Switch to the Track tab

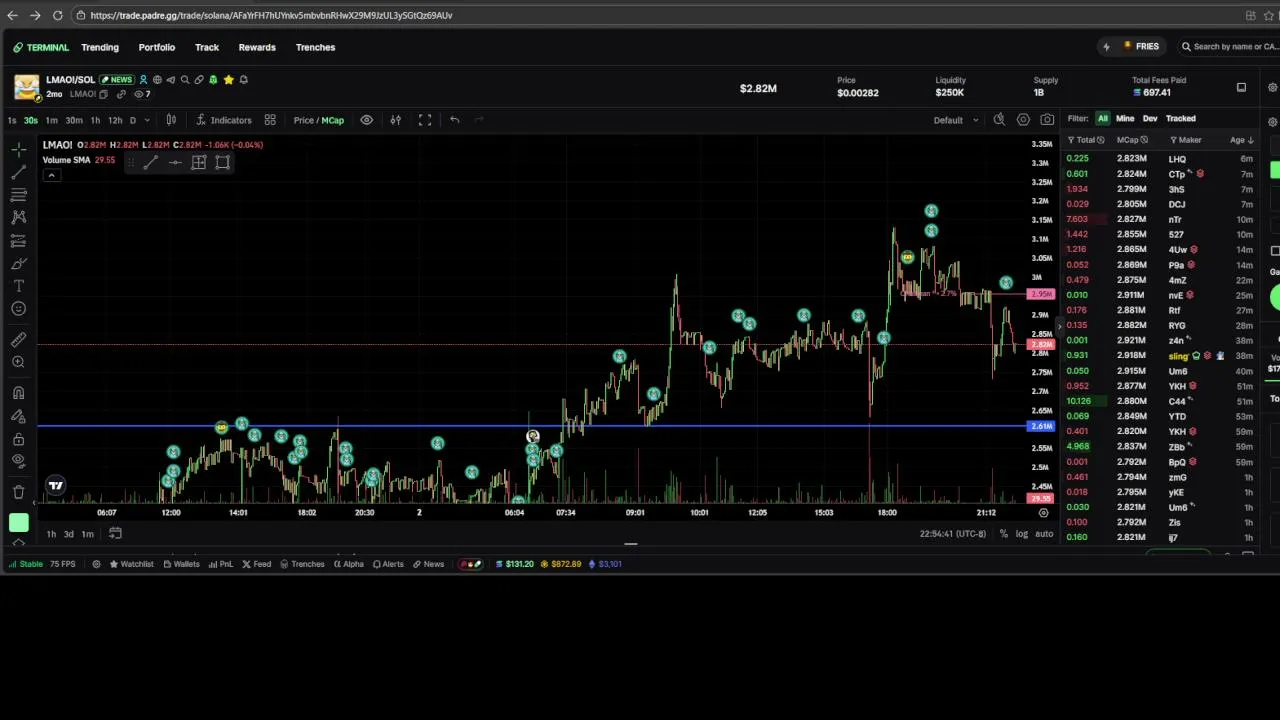(207, 47)
